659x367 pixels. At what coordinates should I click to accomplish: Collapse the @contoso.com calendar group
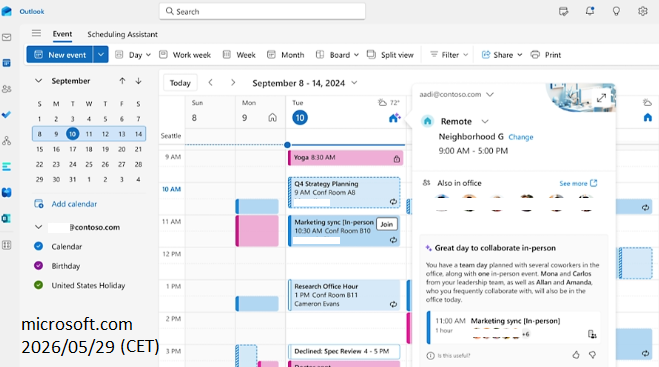[38, 227]
